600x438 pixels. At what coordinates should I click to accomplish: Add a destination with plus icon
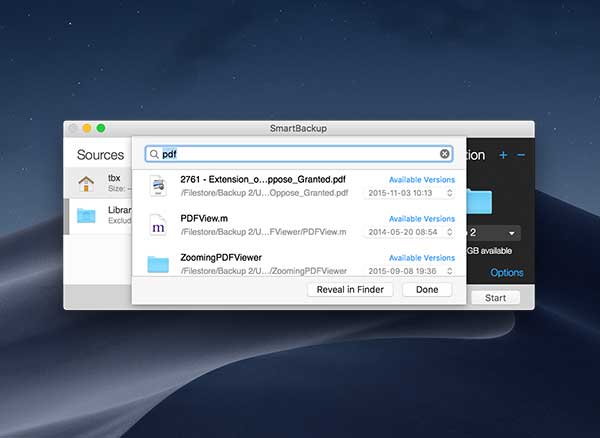point(503,155)
